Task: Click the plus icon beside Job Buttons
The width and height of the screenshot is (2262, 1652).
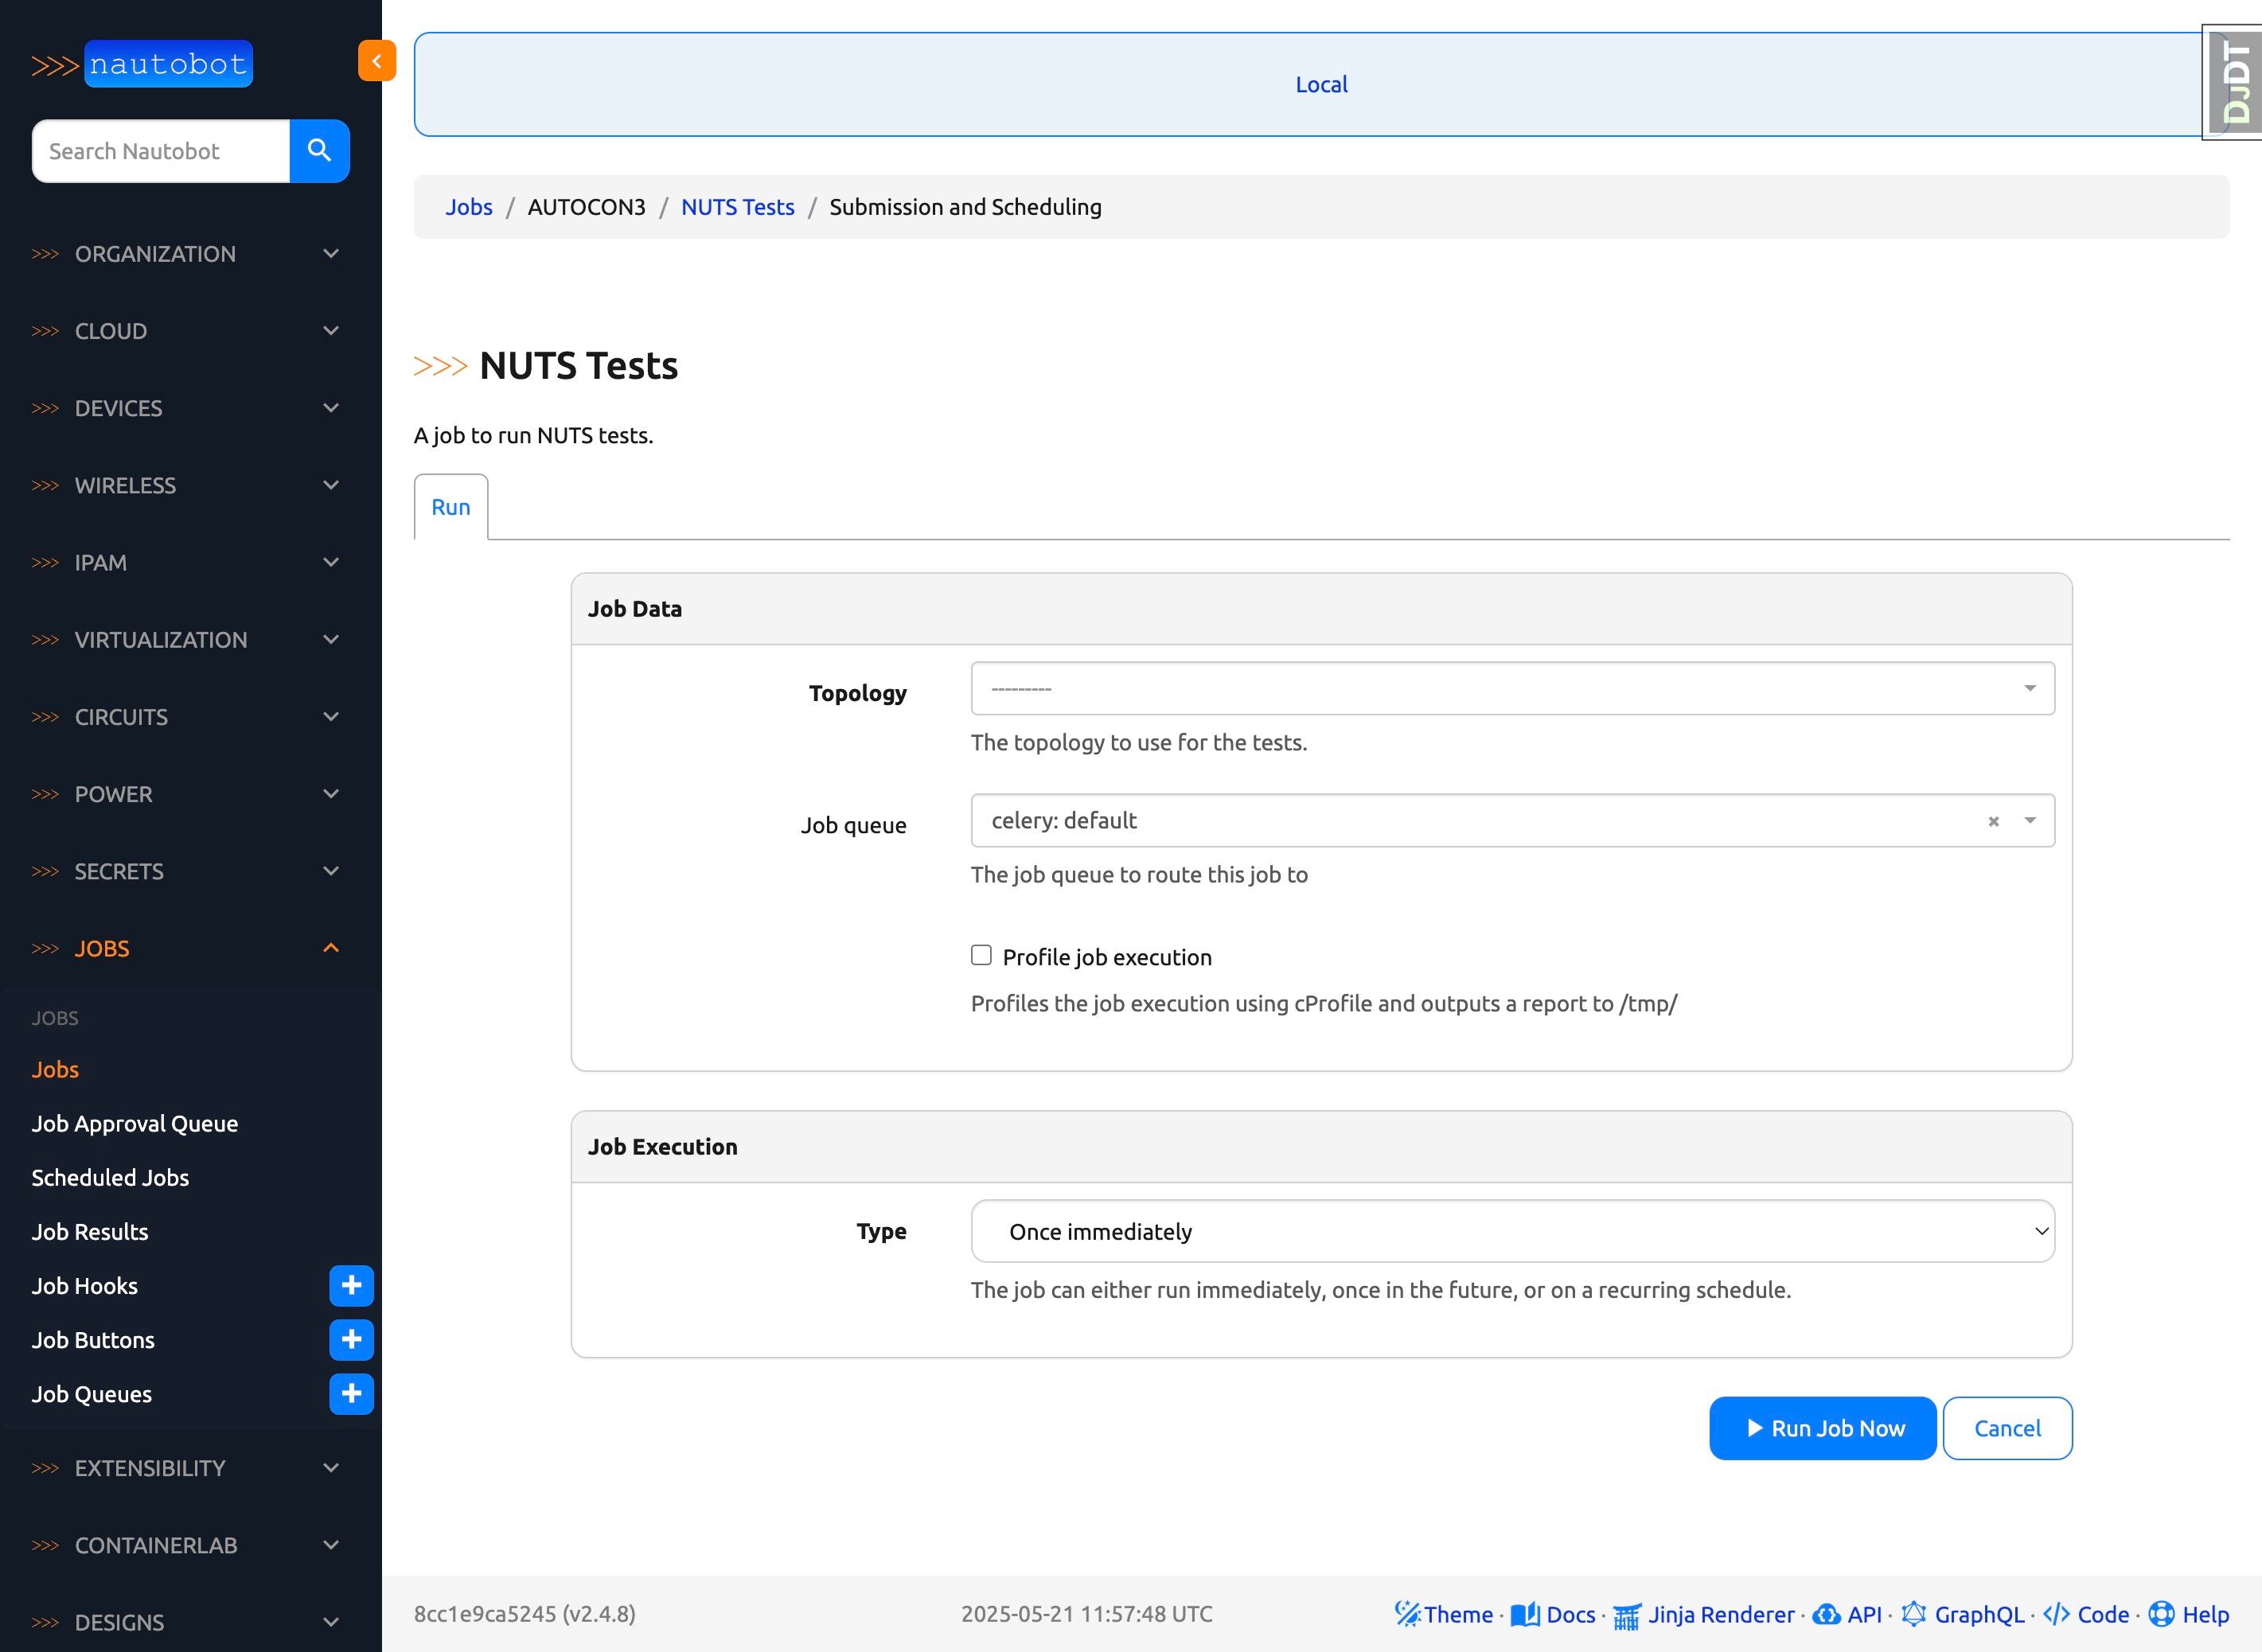Action: pyautogui.click(x=351, y=1340)
